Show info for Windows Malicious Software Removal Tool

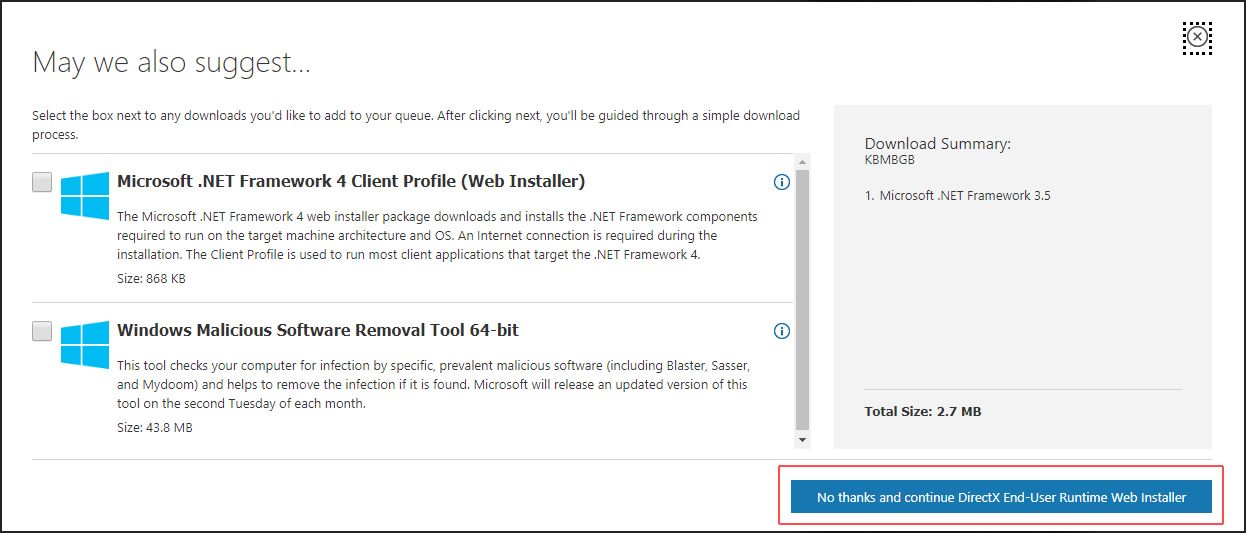782,331
